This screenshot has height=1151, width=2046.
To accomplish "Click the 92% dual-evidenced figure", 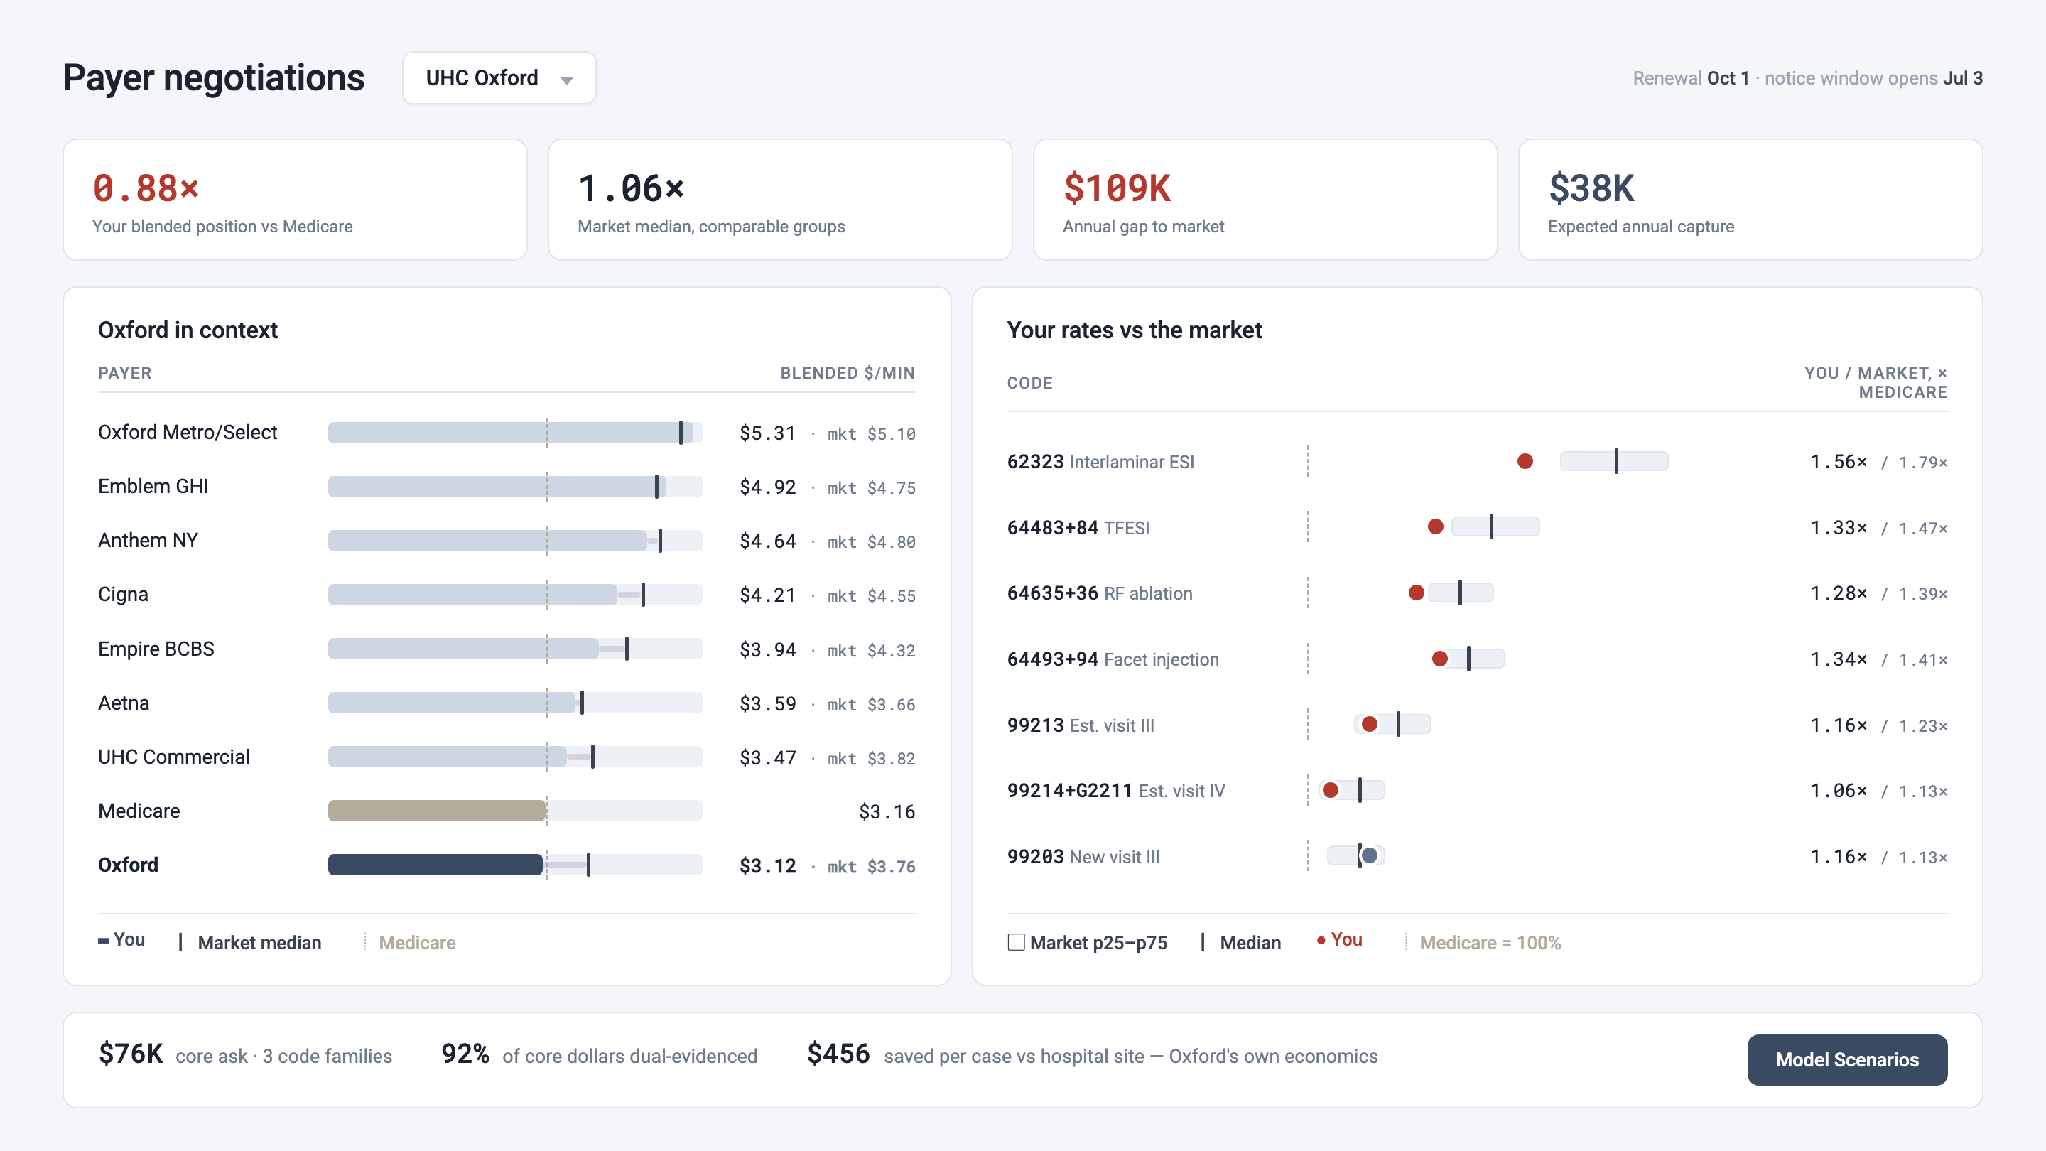I will click(466, 1054).
